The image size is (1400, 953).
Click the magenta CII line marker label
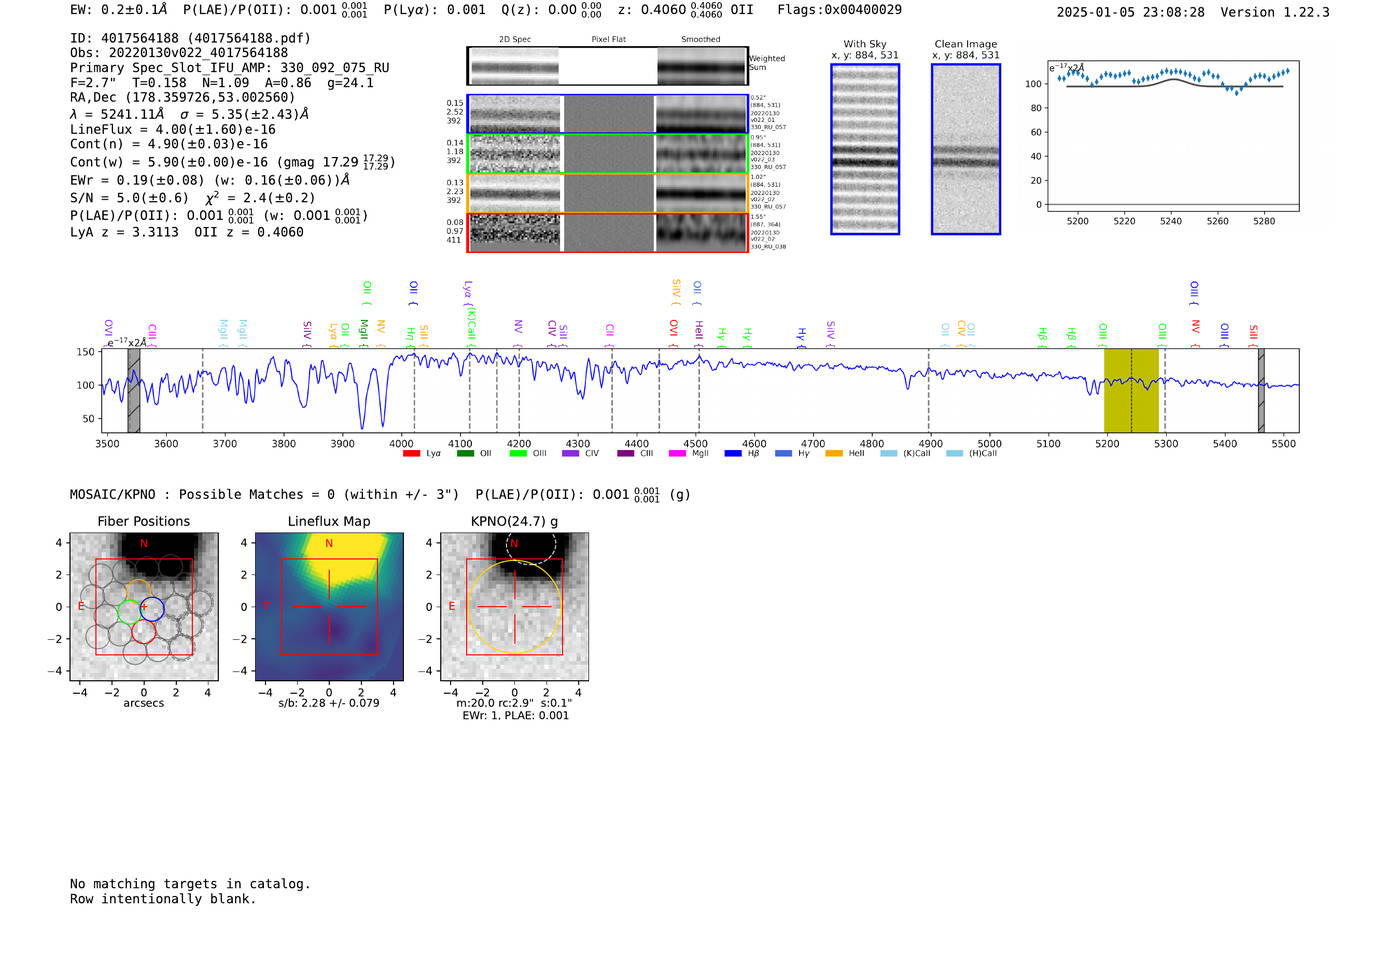point(609,335)
